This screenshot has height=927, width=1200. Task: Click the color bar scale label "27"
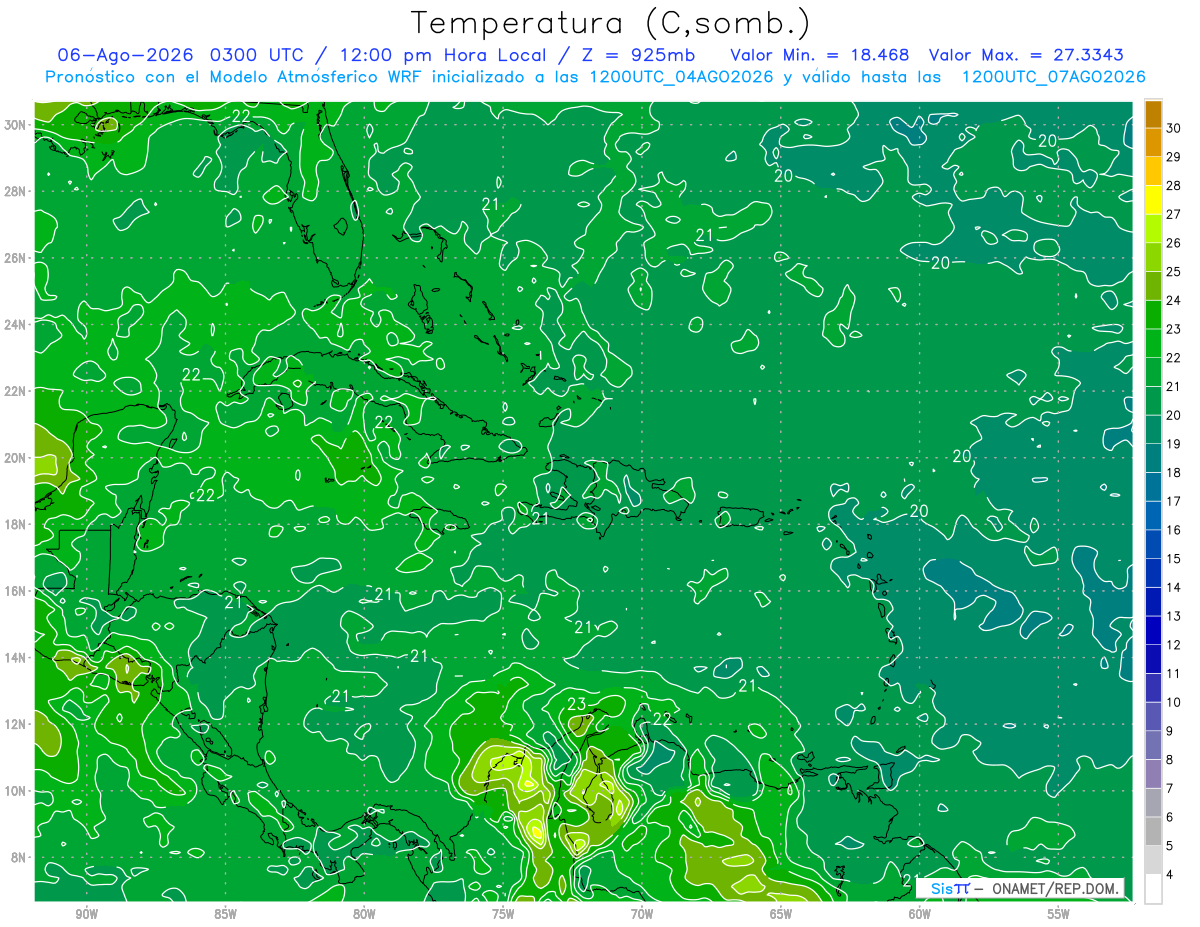(x=1174, y=214)
